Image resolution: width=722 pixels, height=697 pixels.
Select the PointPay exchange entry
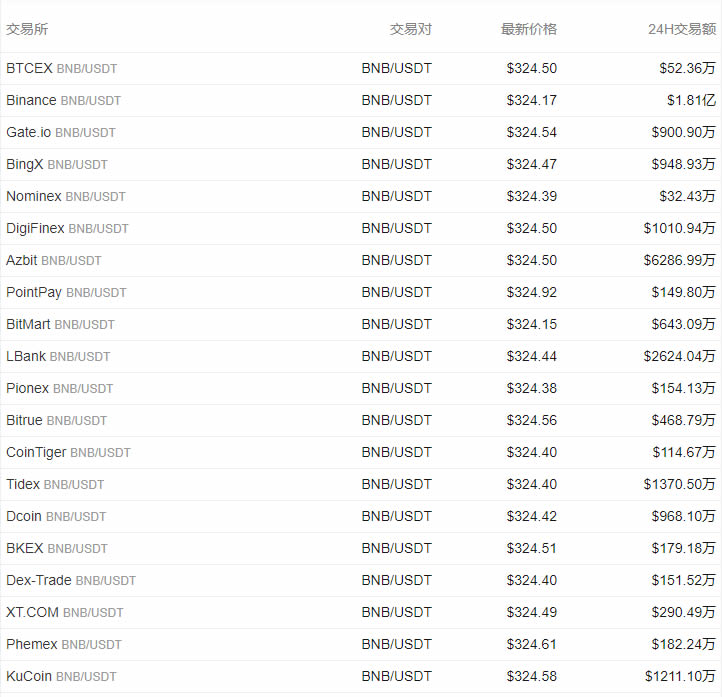point(34,292)
